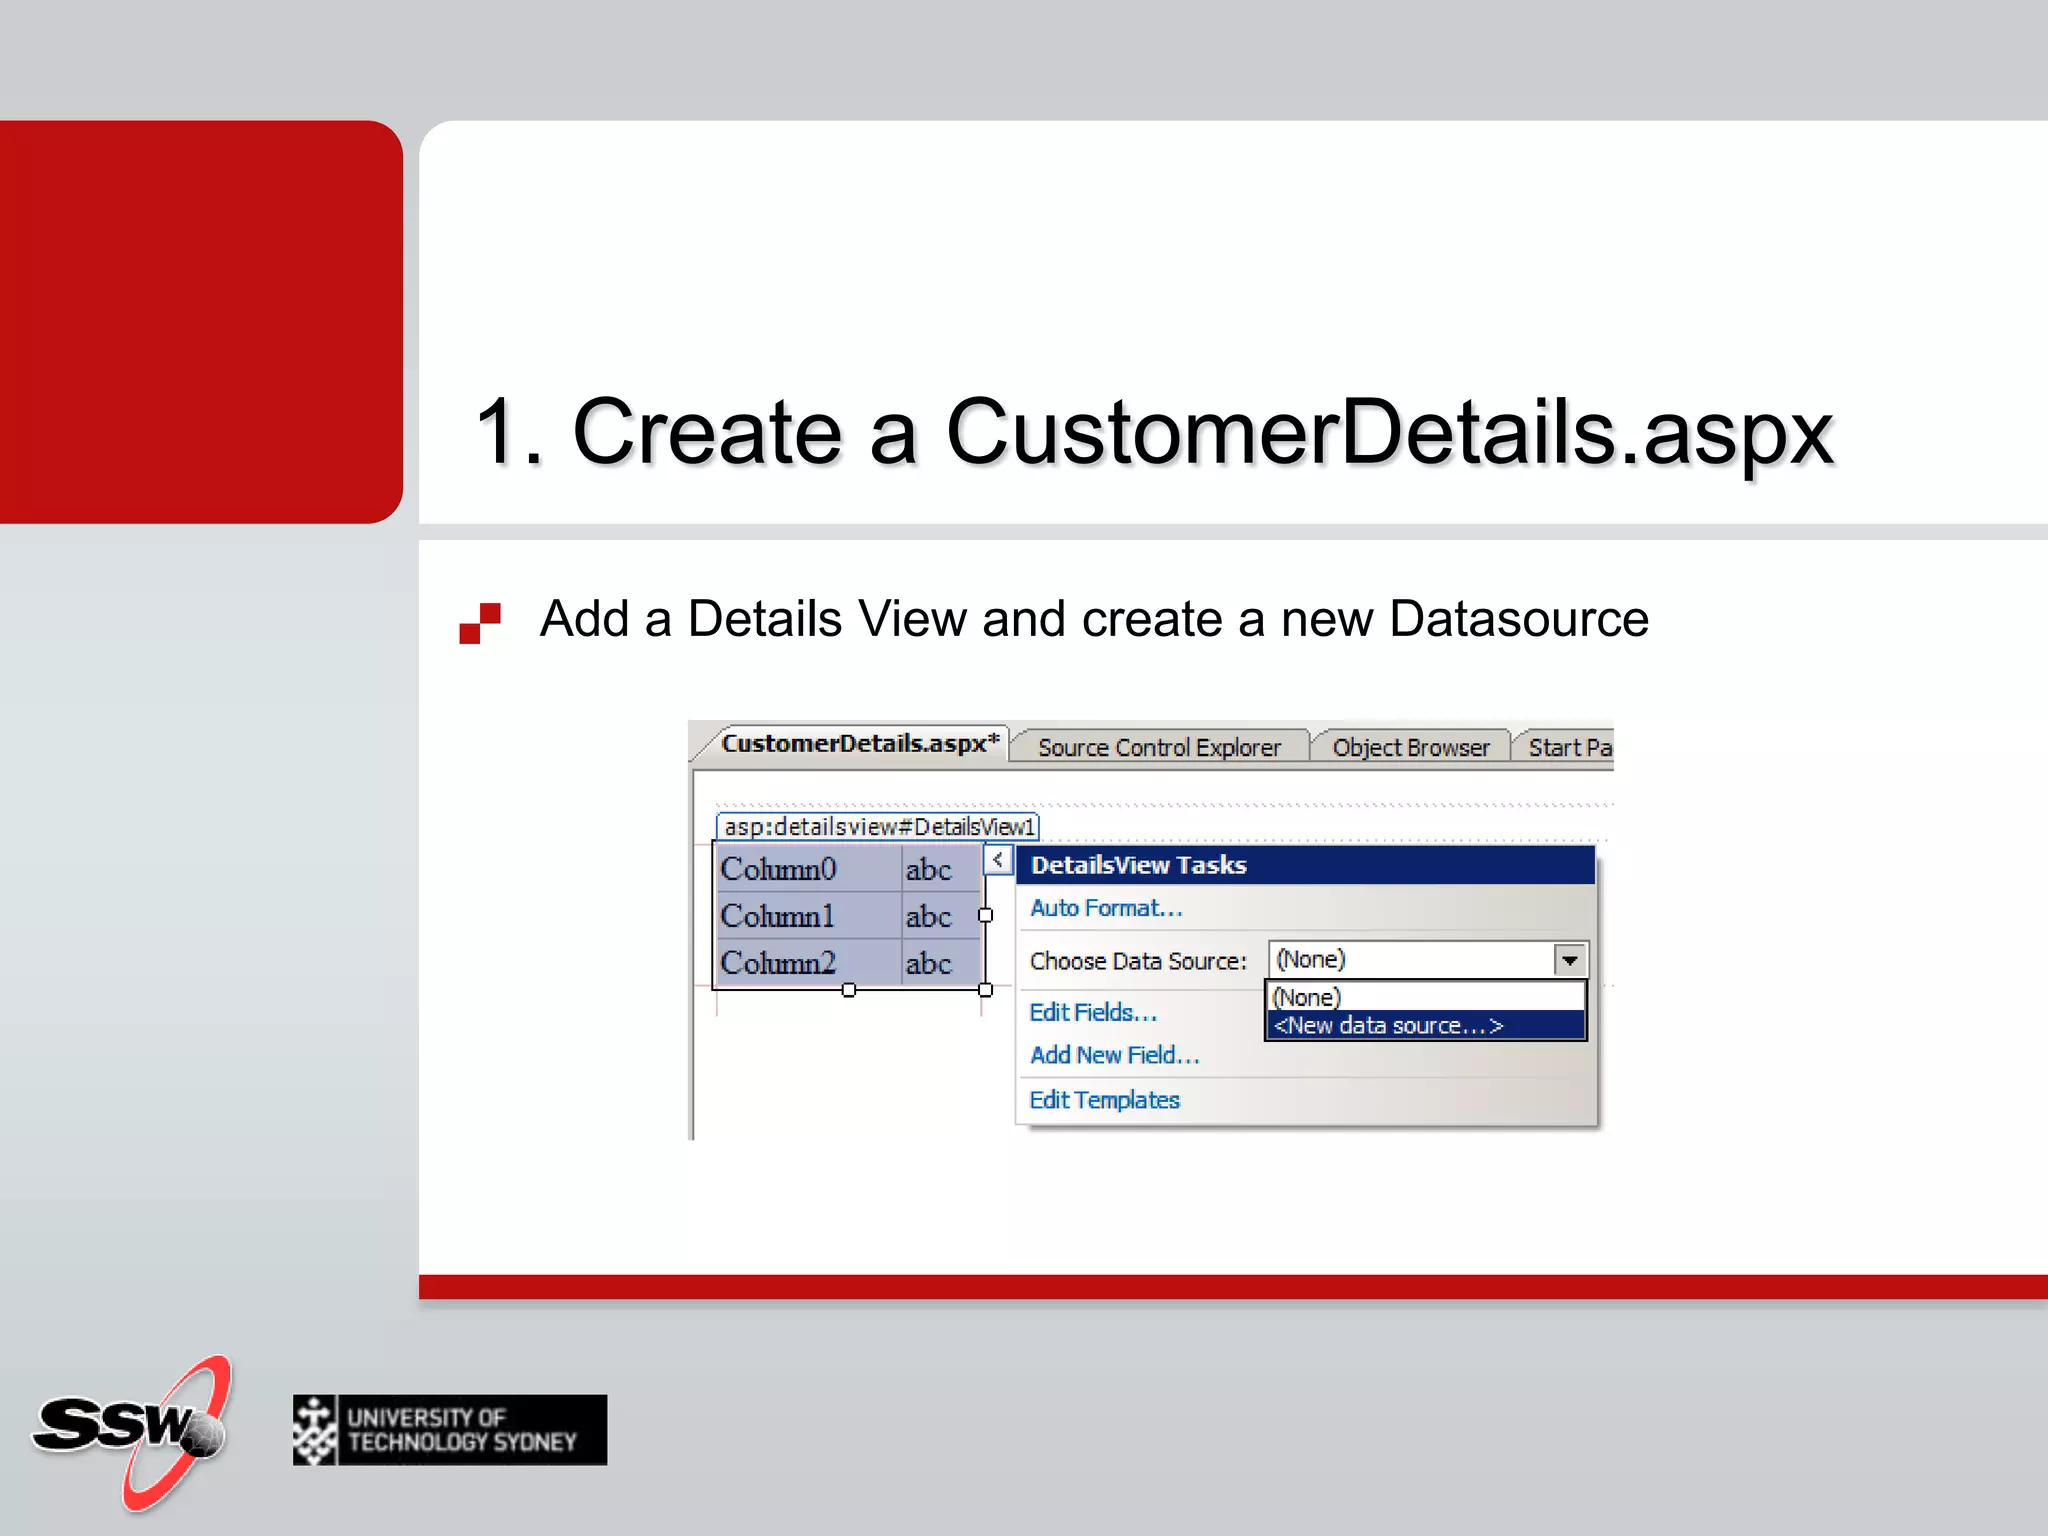
Task: Click the DetailsView smart tag arrow
Action: point(998,860)
